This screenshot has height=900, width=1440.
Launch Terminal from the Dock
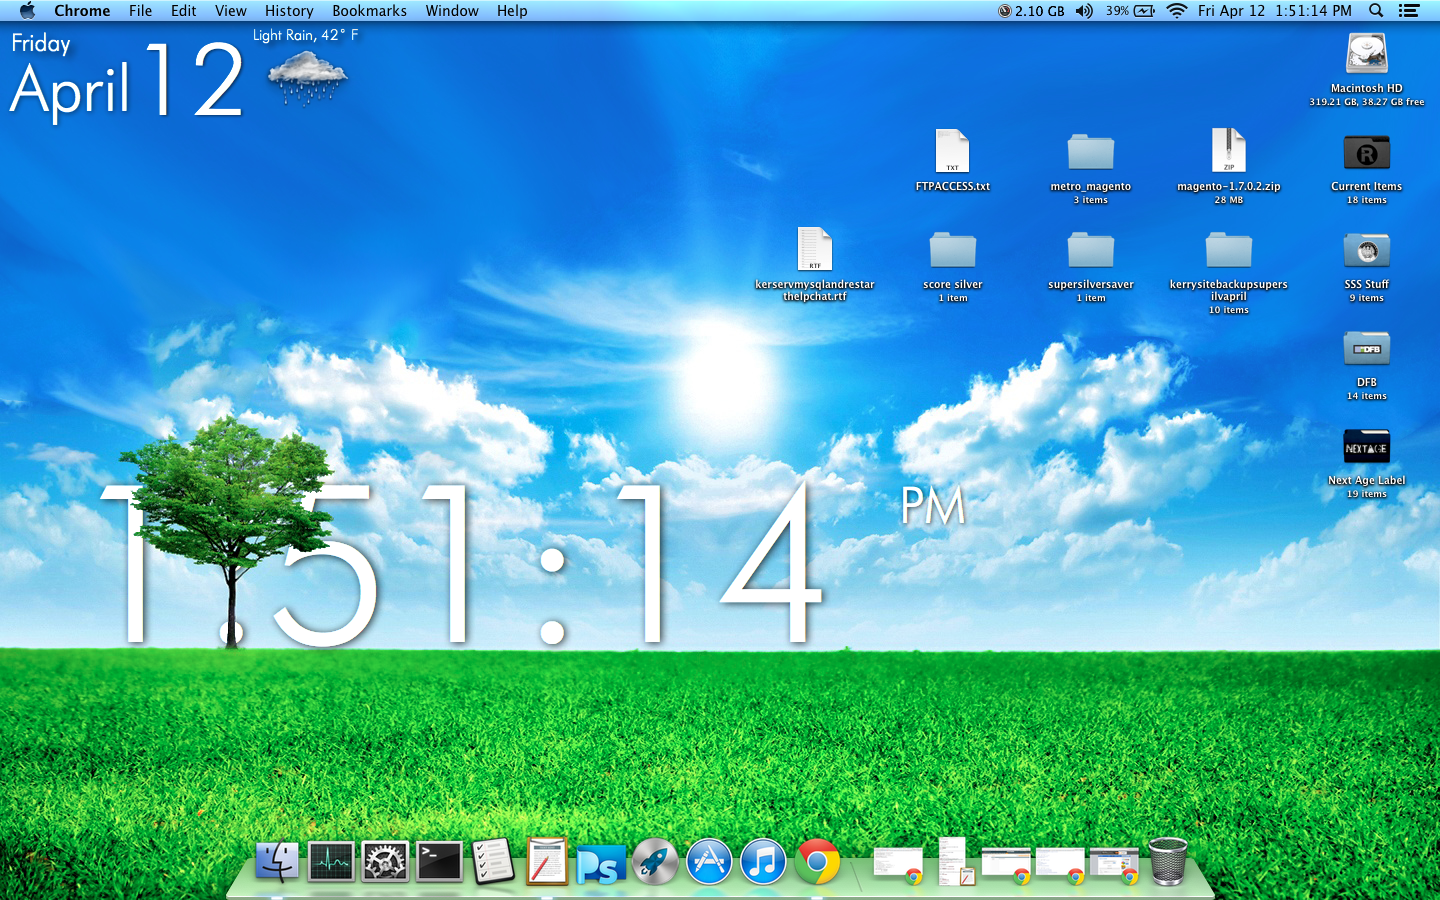pyautogui.click(x=439, y=861)
